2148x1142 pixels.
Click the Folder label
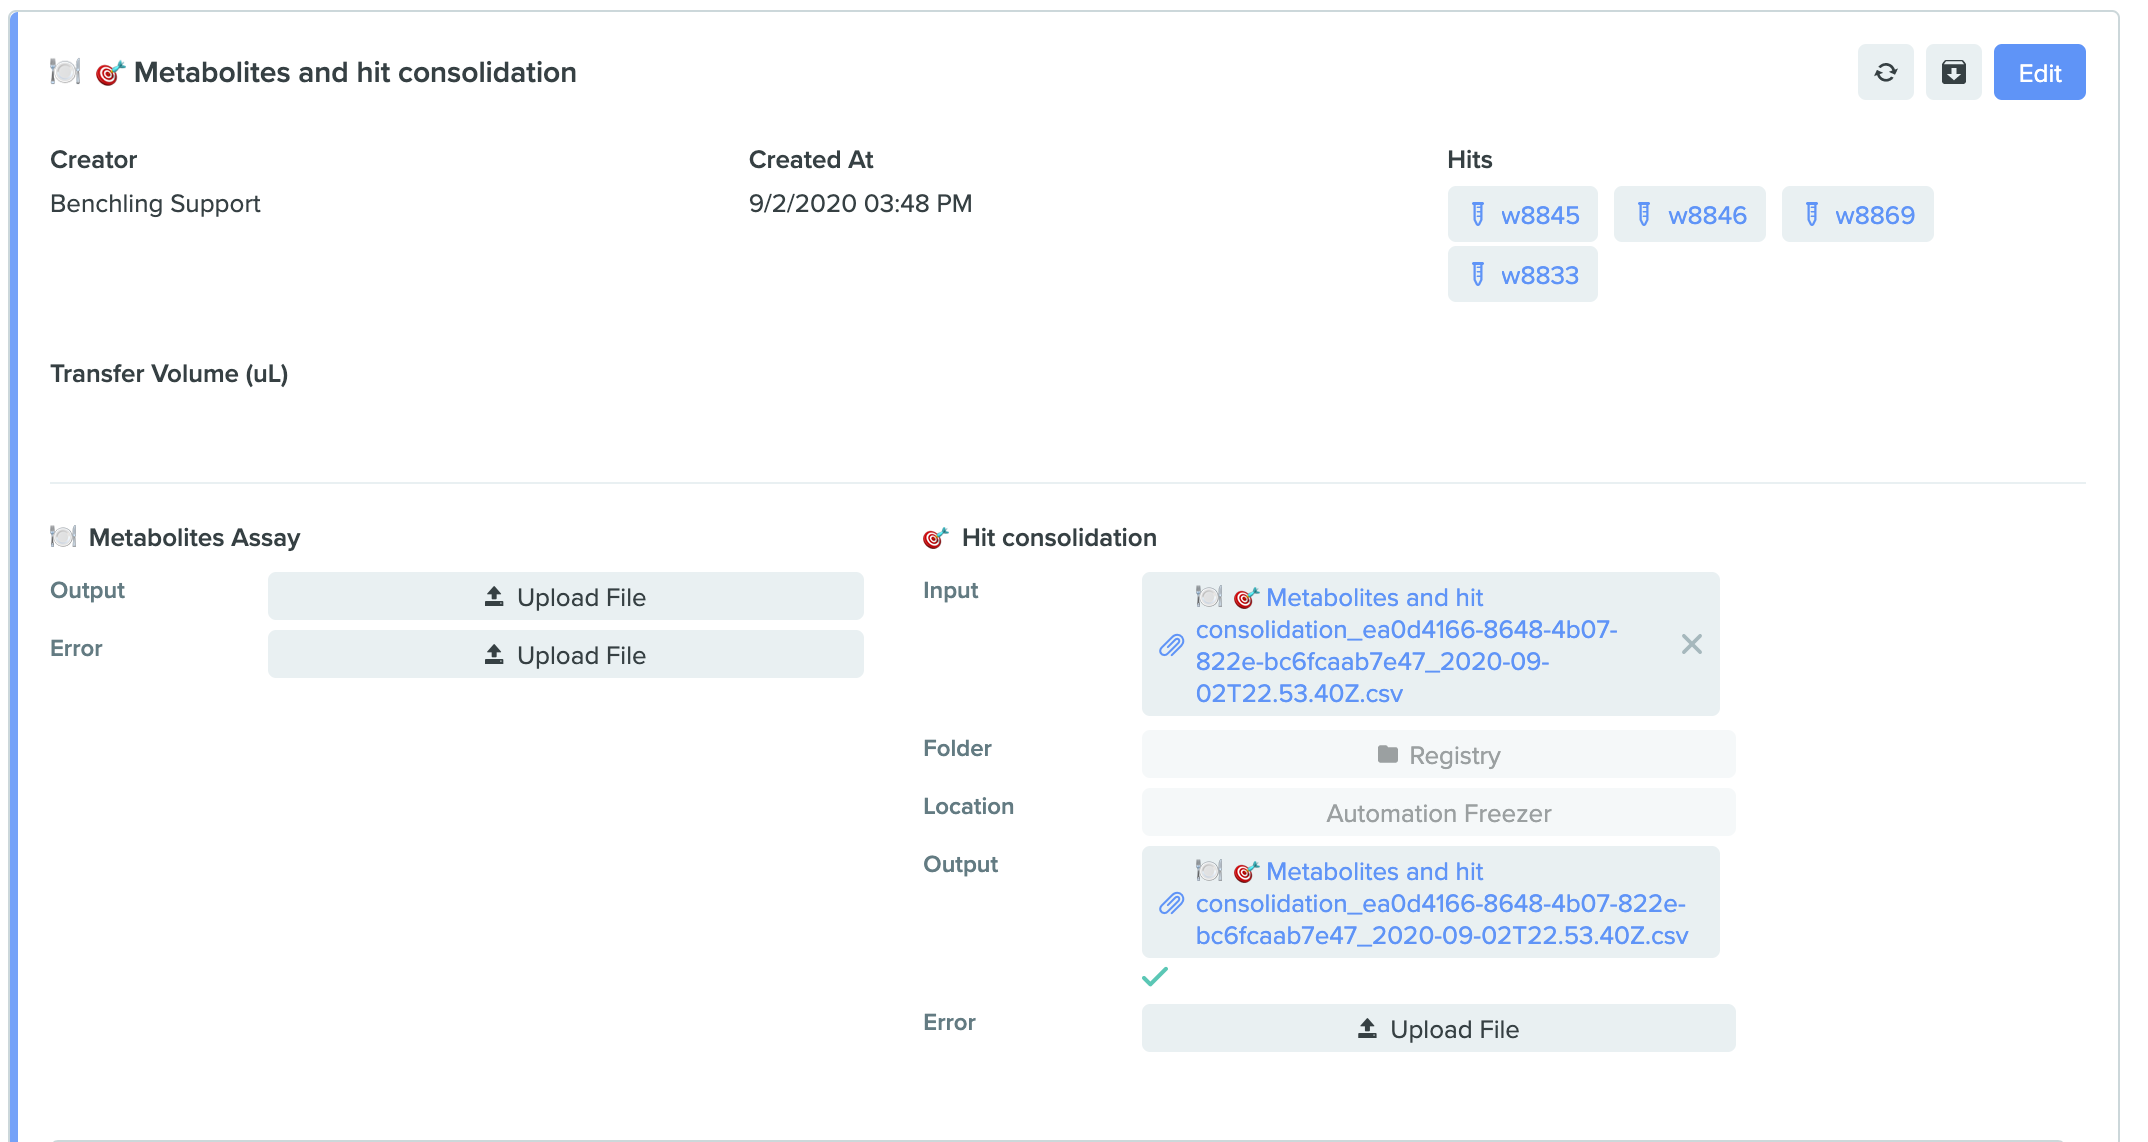[957, 748]
